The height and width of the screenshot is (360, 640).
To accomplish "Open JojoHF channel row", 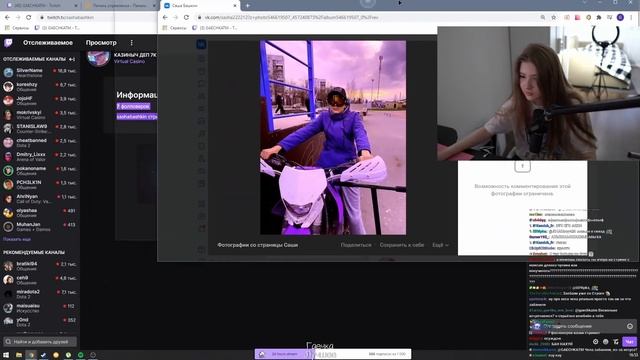I will coord(40,101).
